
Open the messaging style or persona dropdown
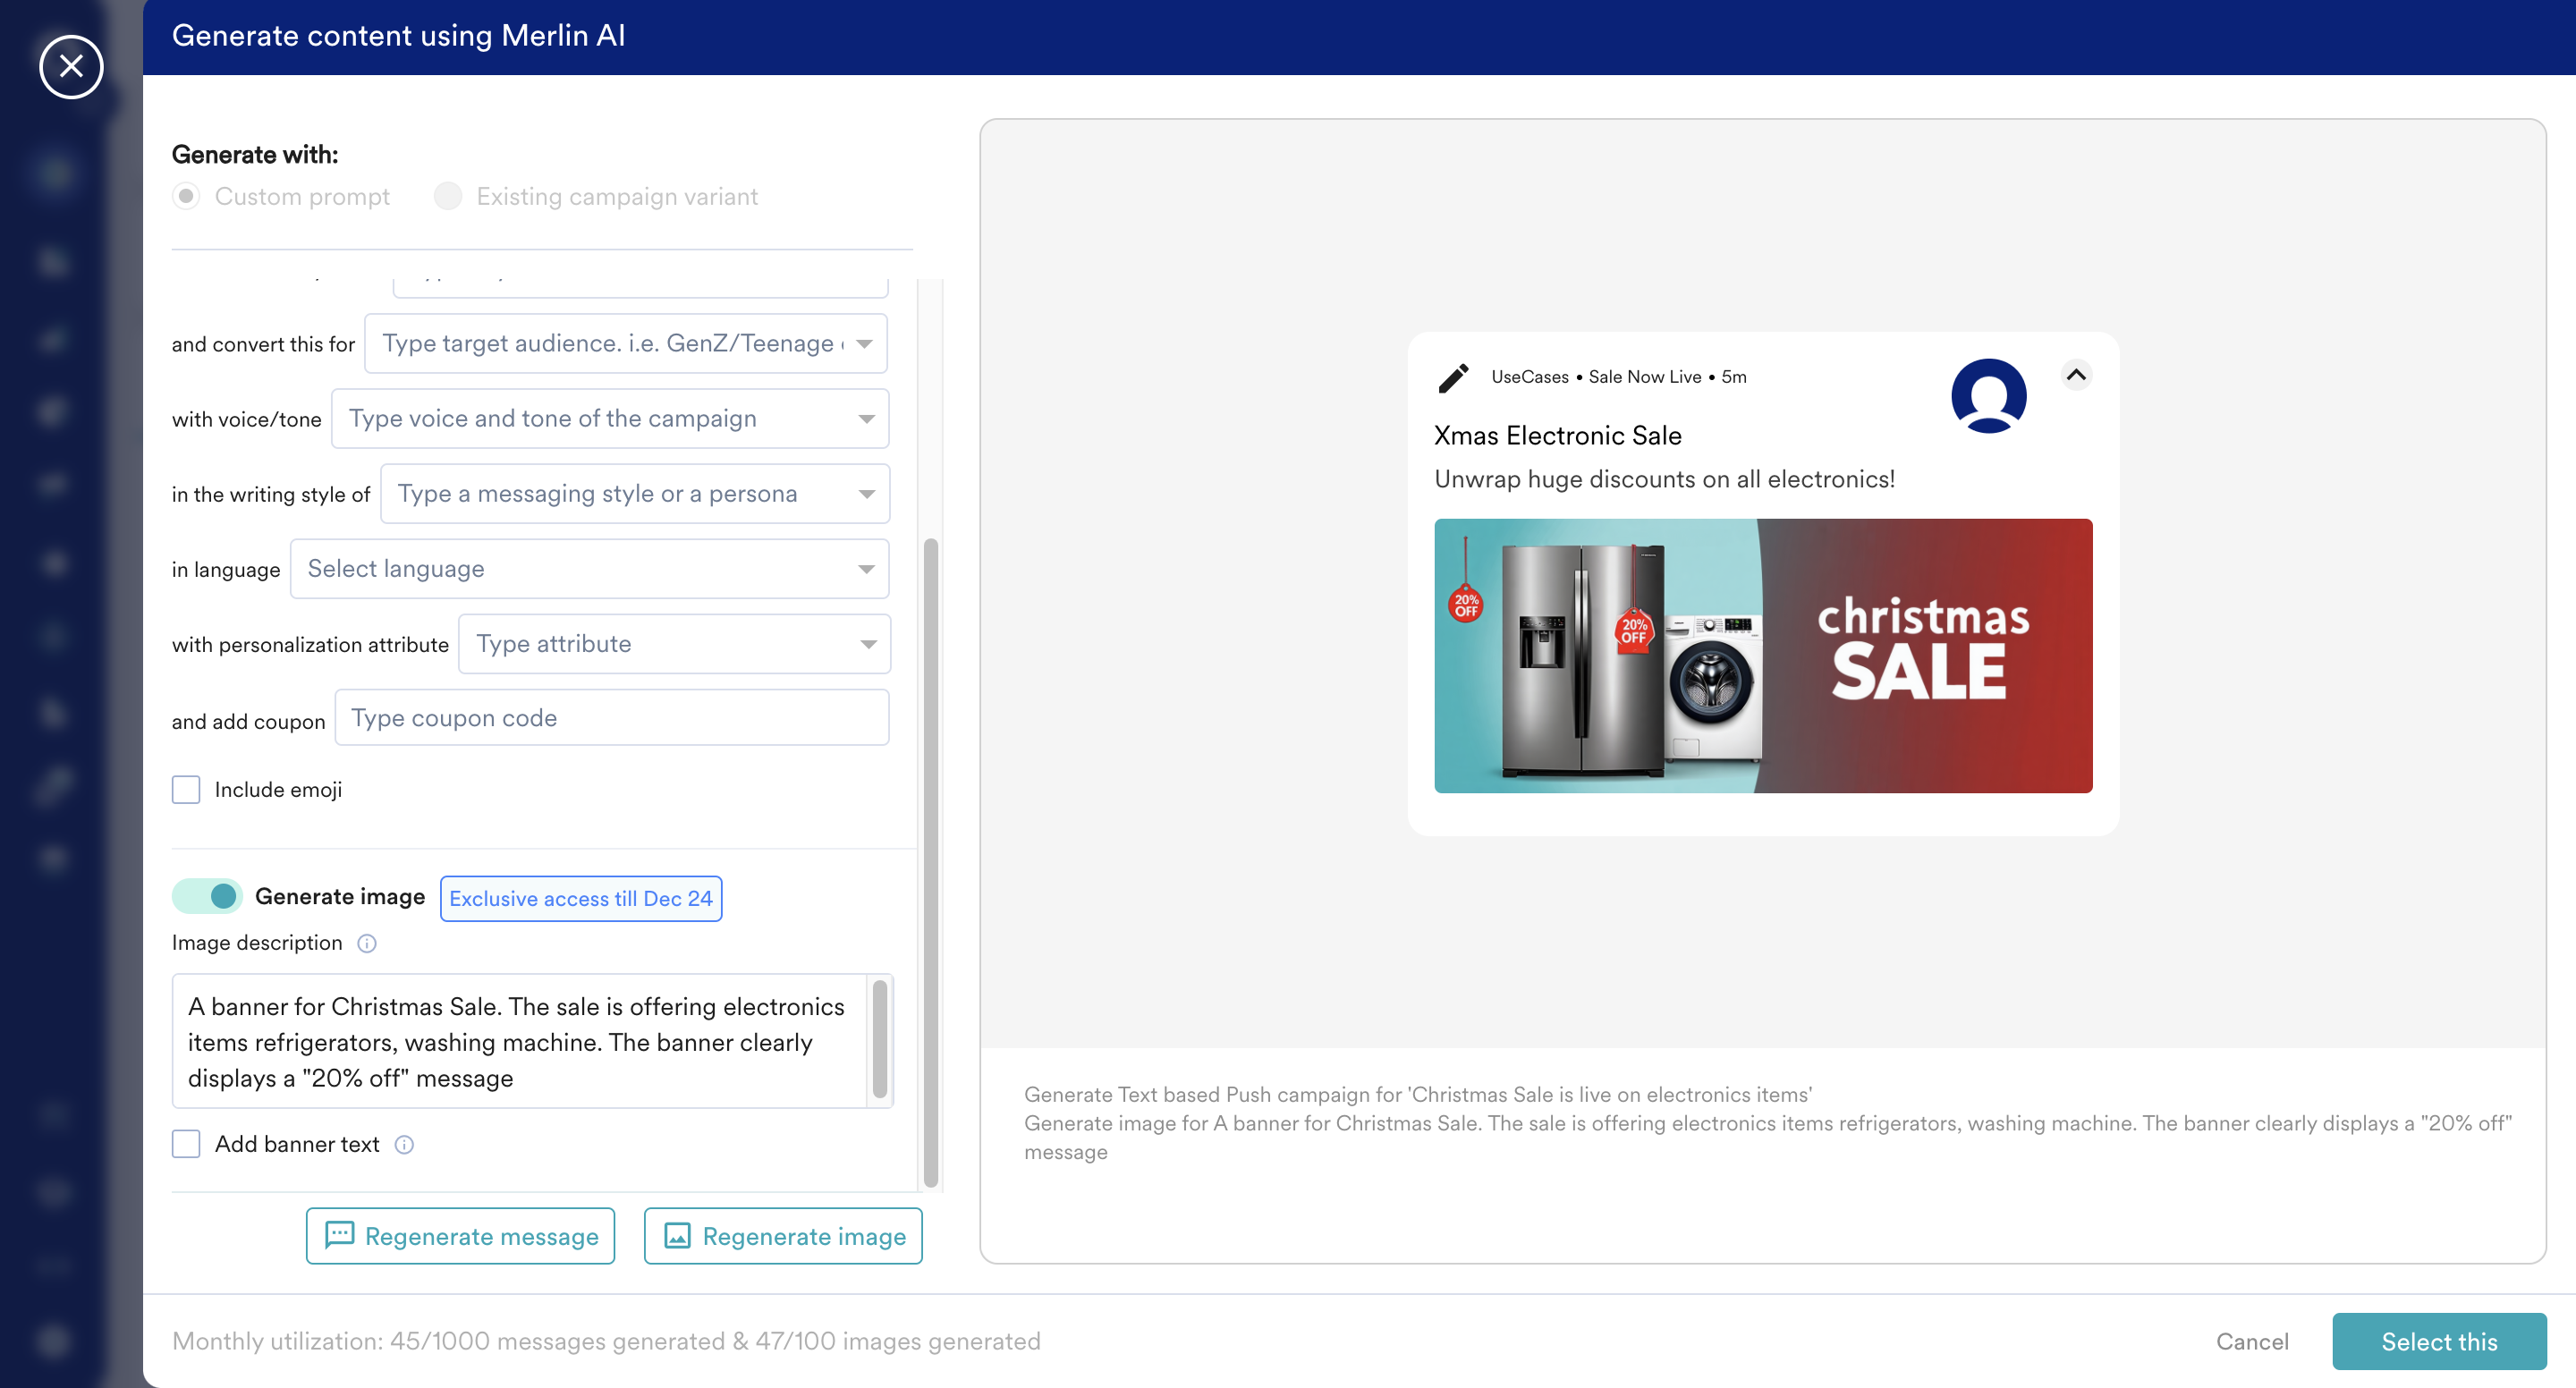point(635,493)
